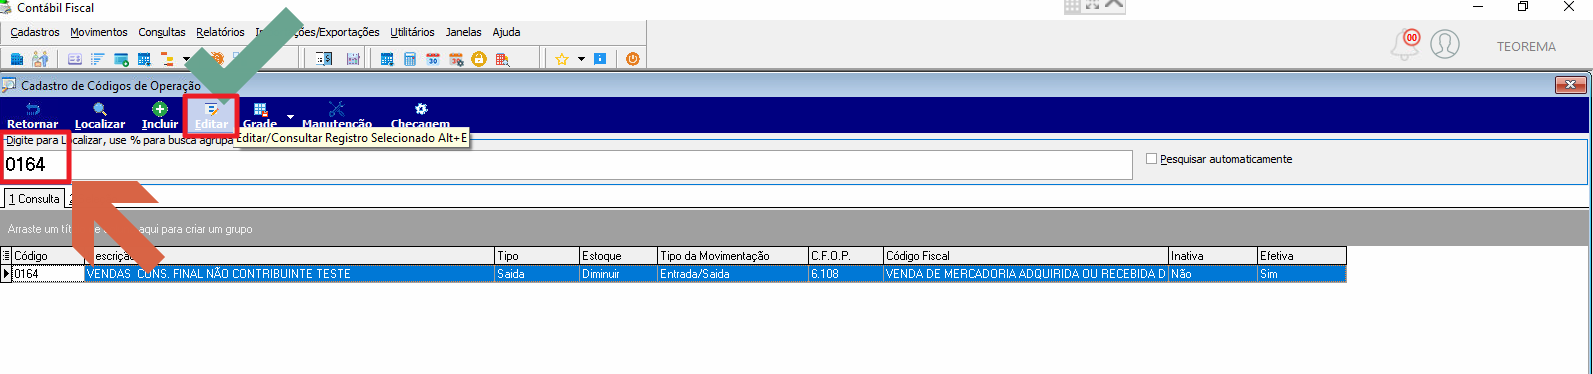Click the Entrada/Saída cell
1593x374 pixels.
tap(732, 274)
